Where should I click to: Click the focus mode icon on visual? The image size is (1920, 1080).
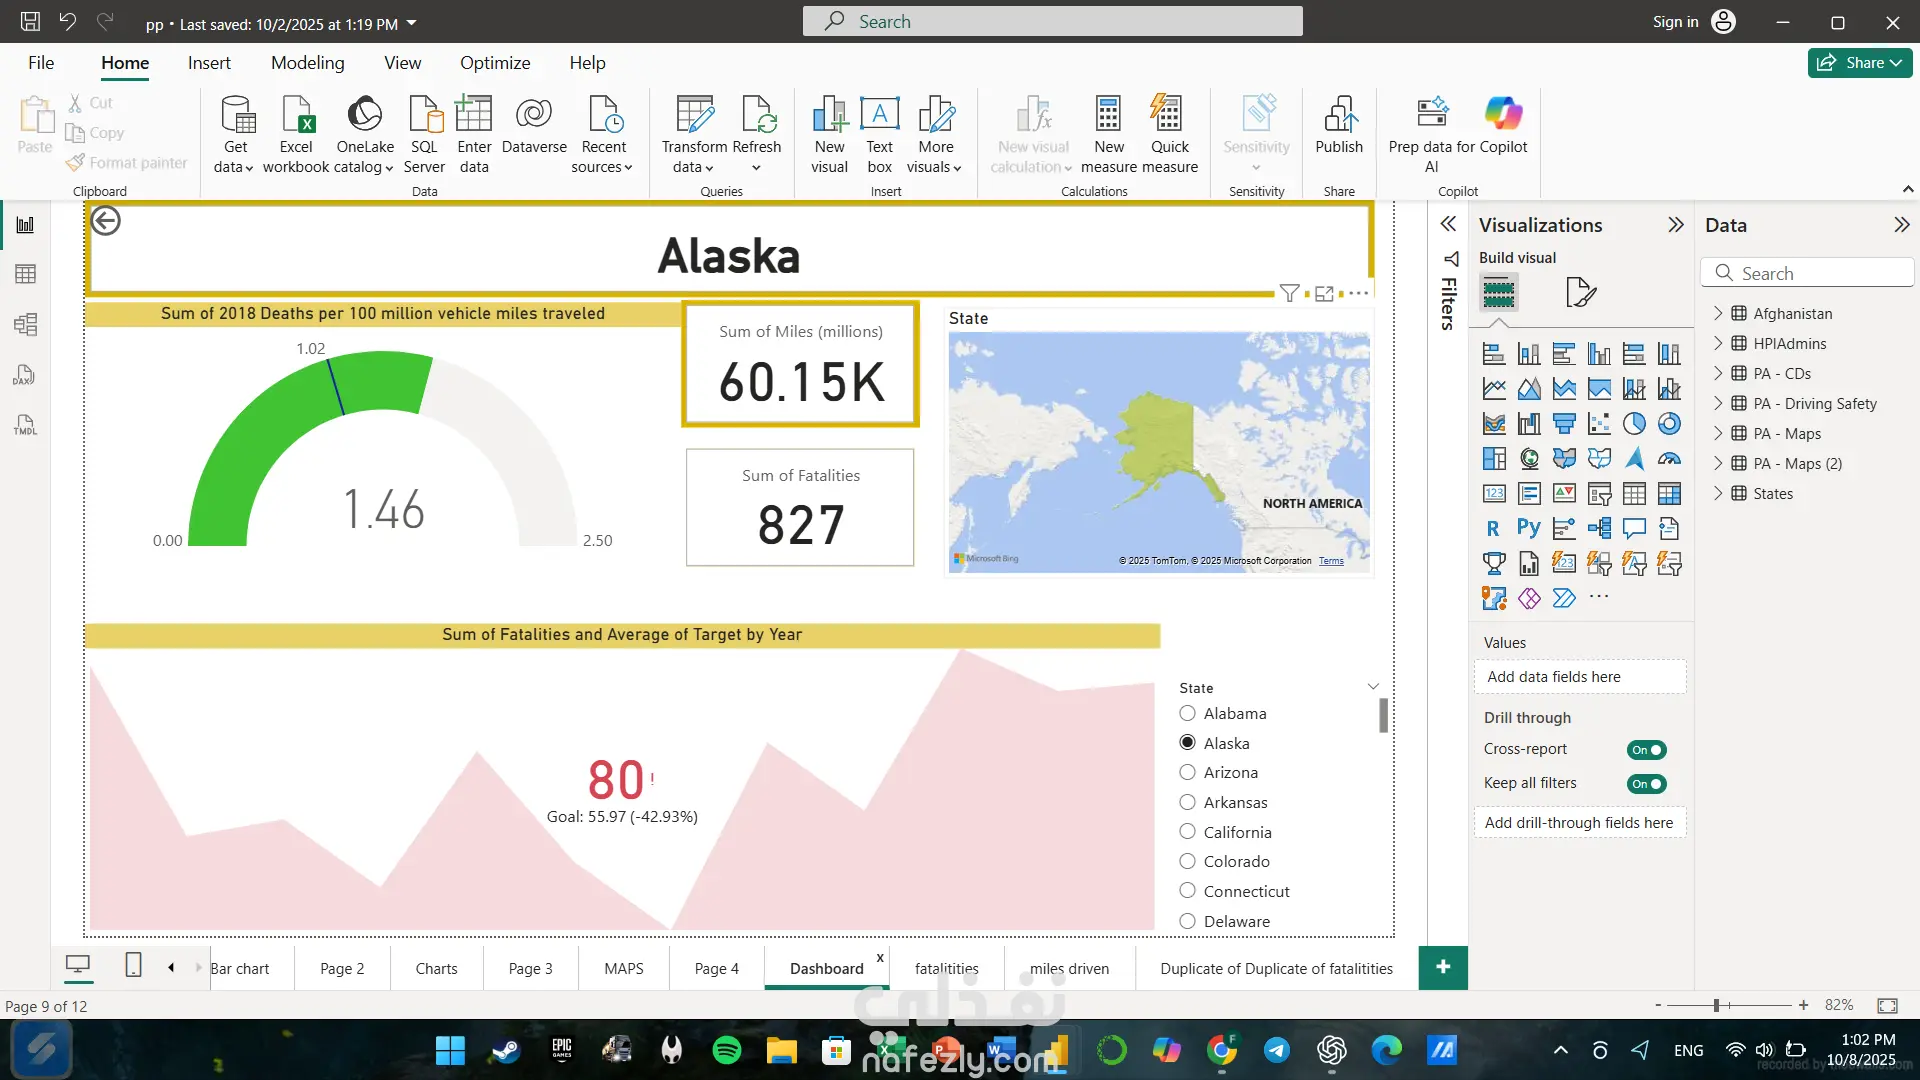click(1324, 293)
